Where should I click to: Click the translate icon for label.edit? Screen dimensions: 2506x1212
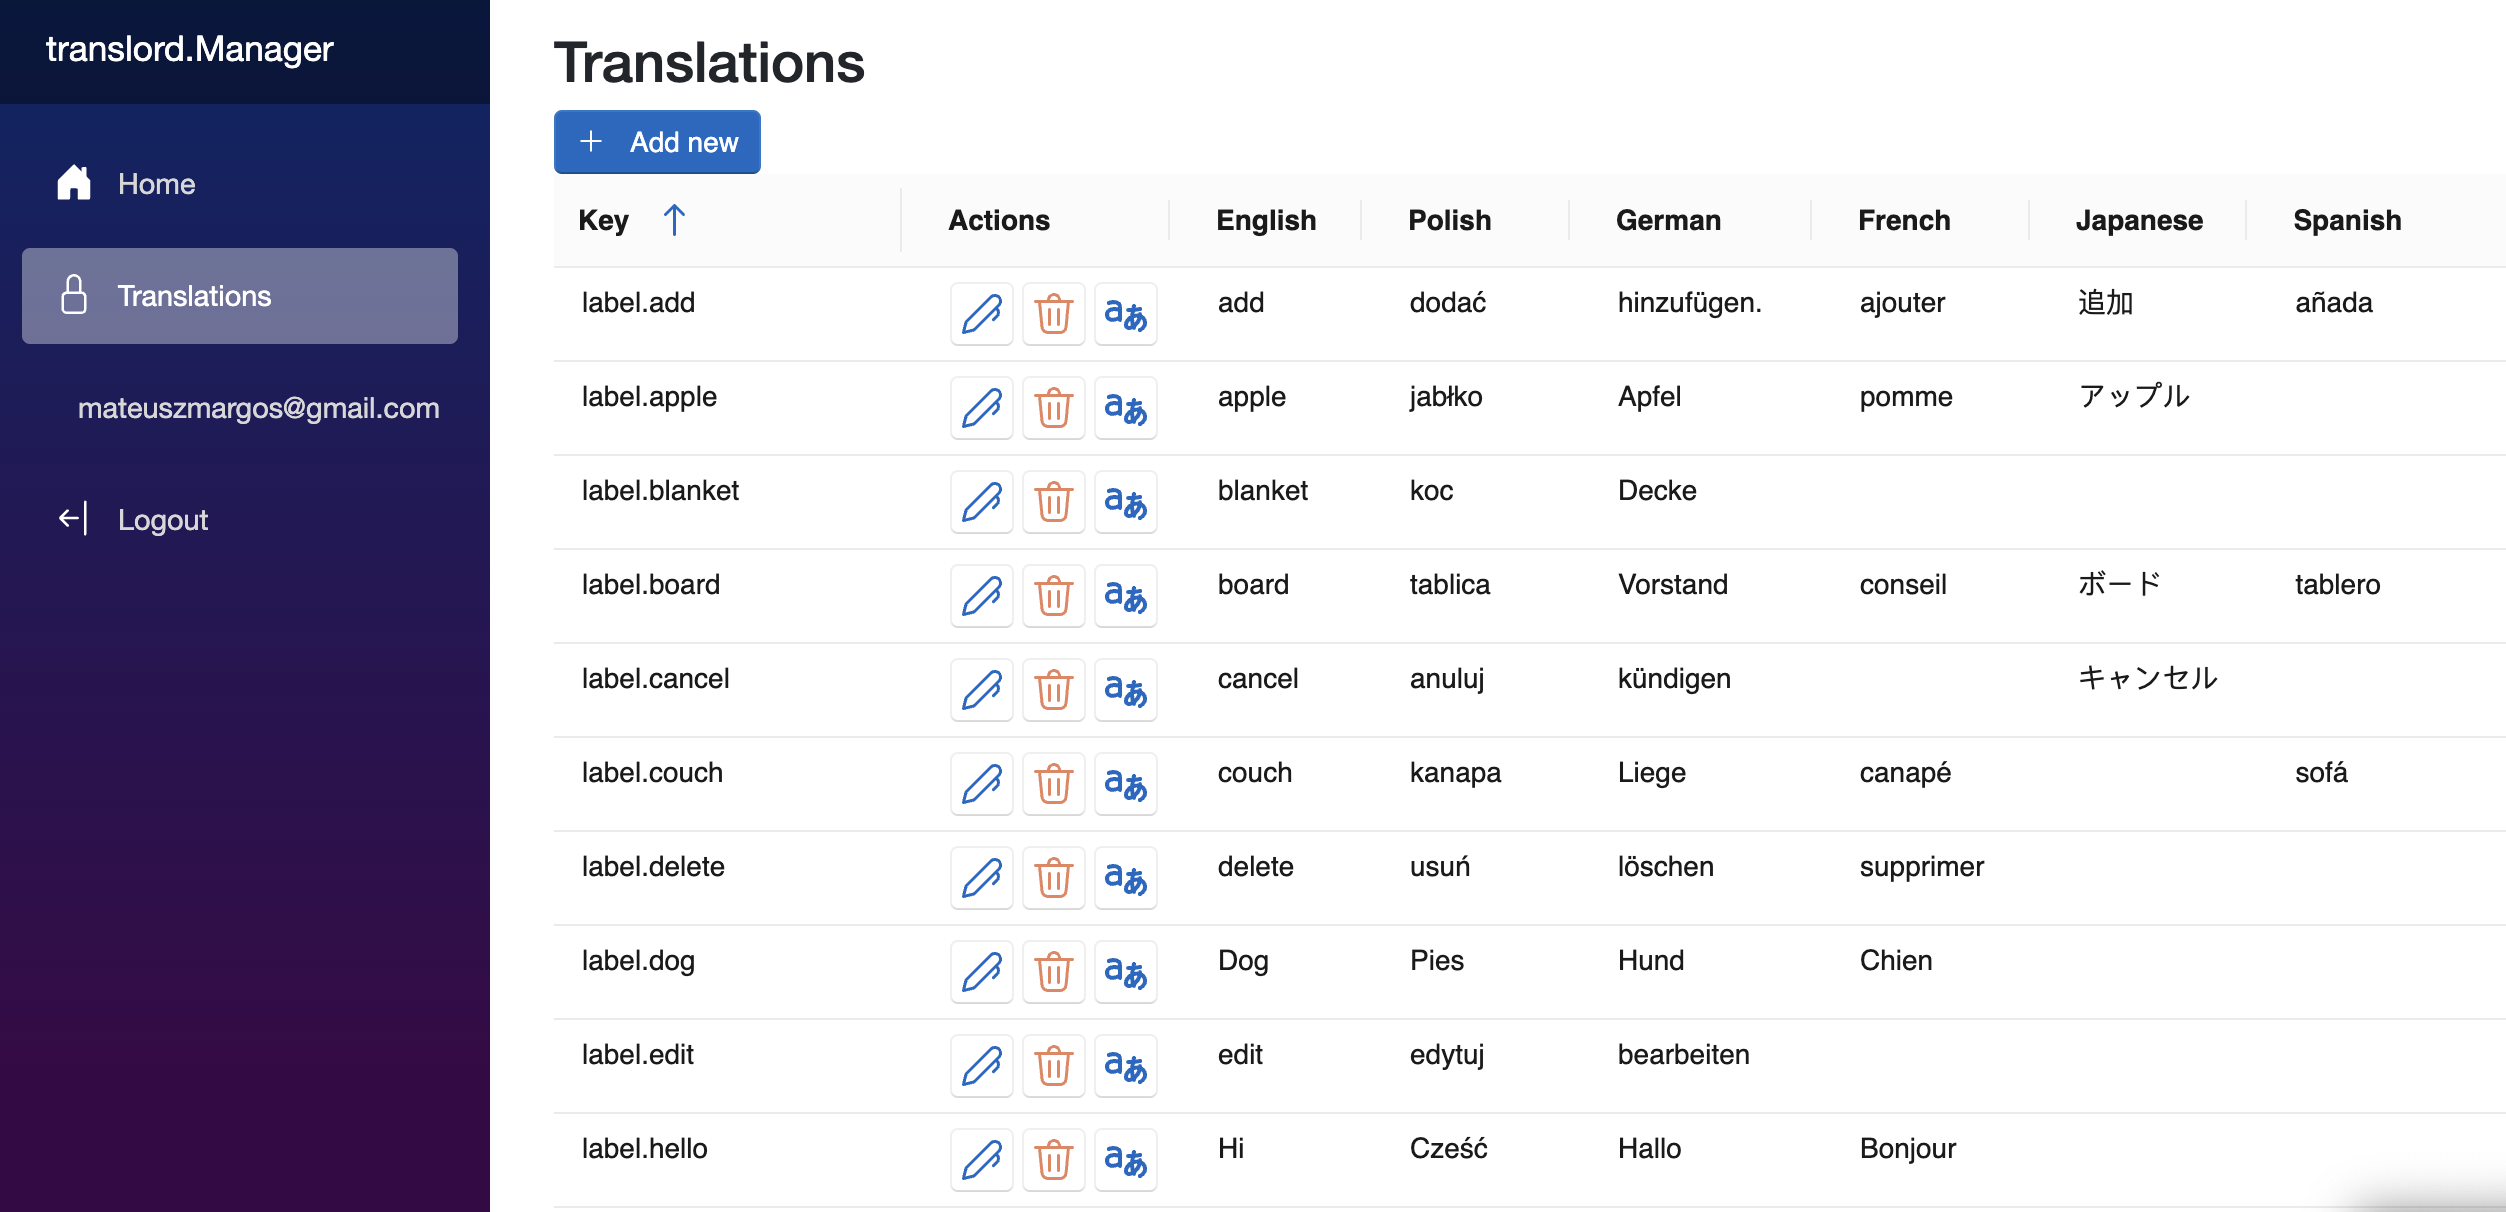pos(1125,1066)
